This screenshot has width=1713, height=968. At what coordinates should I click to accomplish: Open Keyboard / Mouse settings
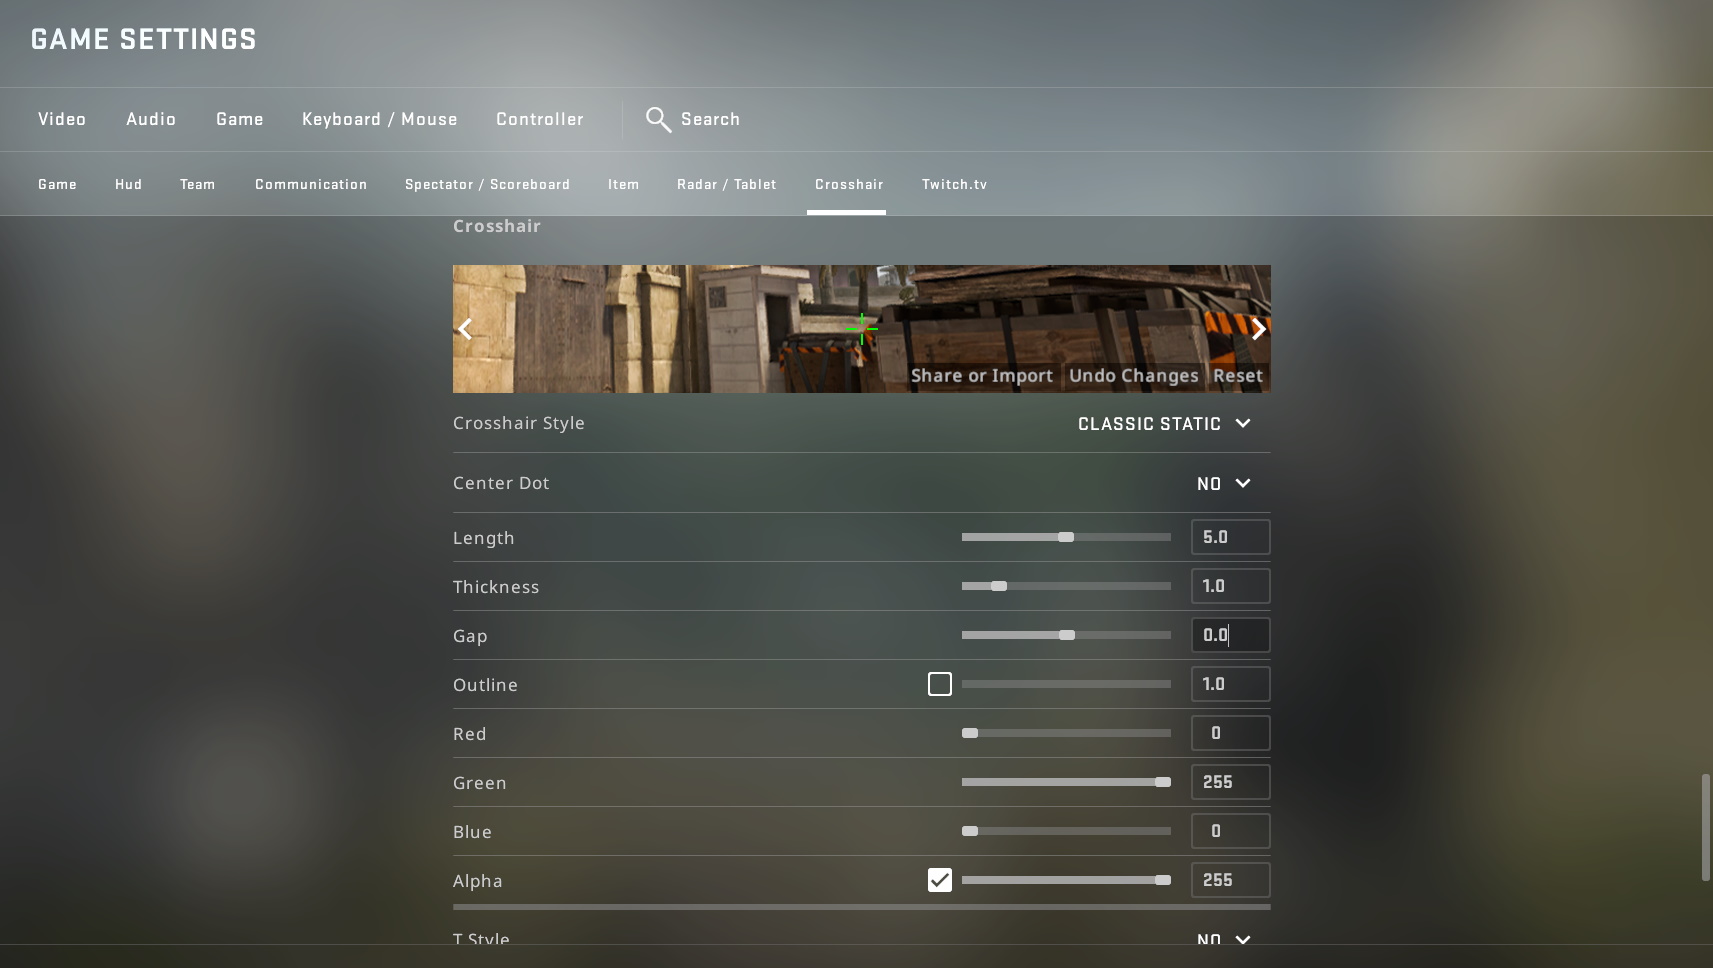[380, 119]
